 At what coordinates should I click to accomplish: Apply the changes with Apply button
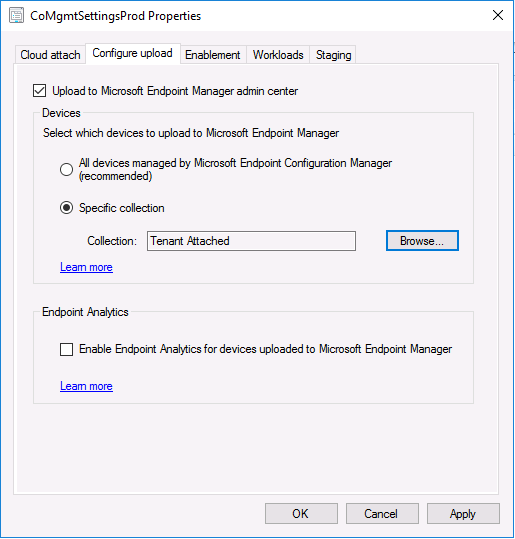tap(463, 514)
